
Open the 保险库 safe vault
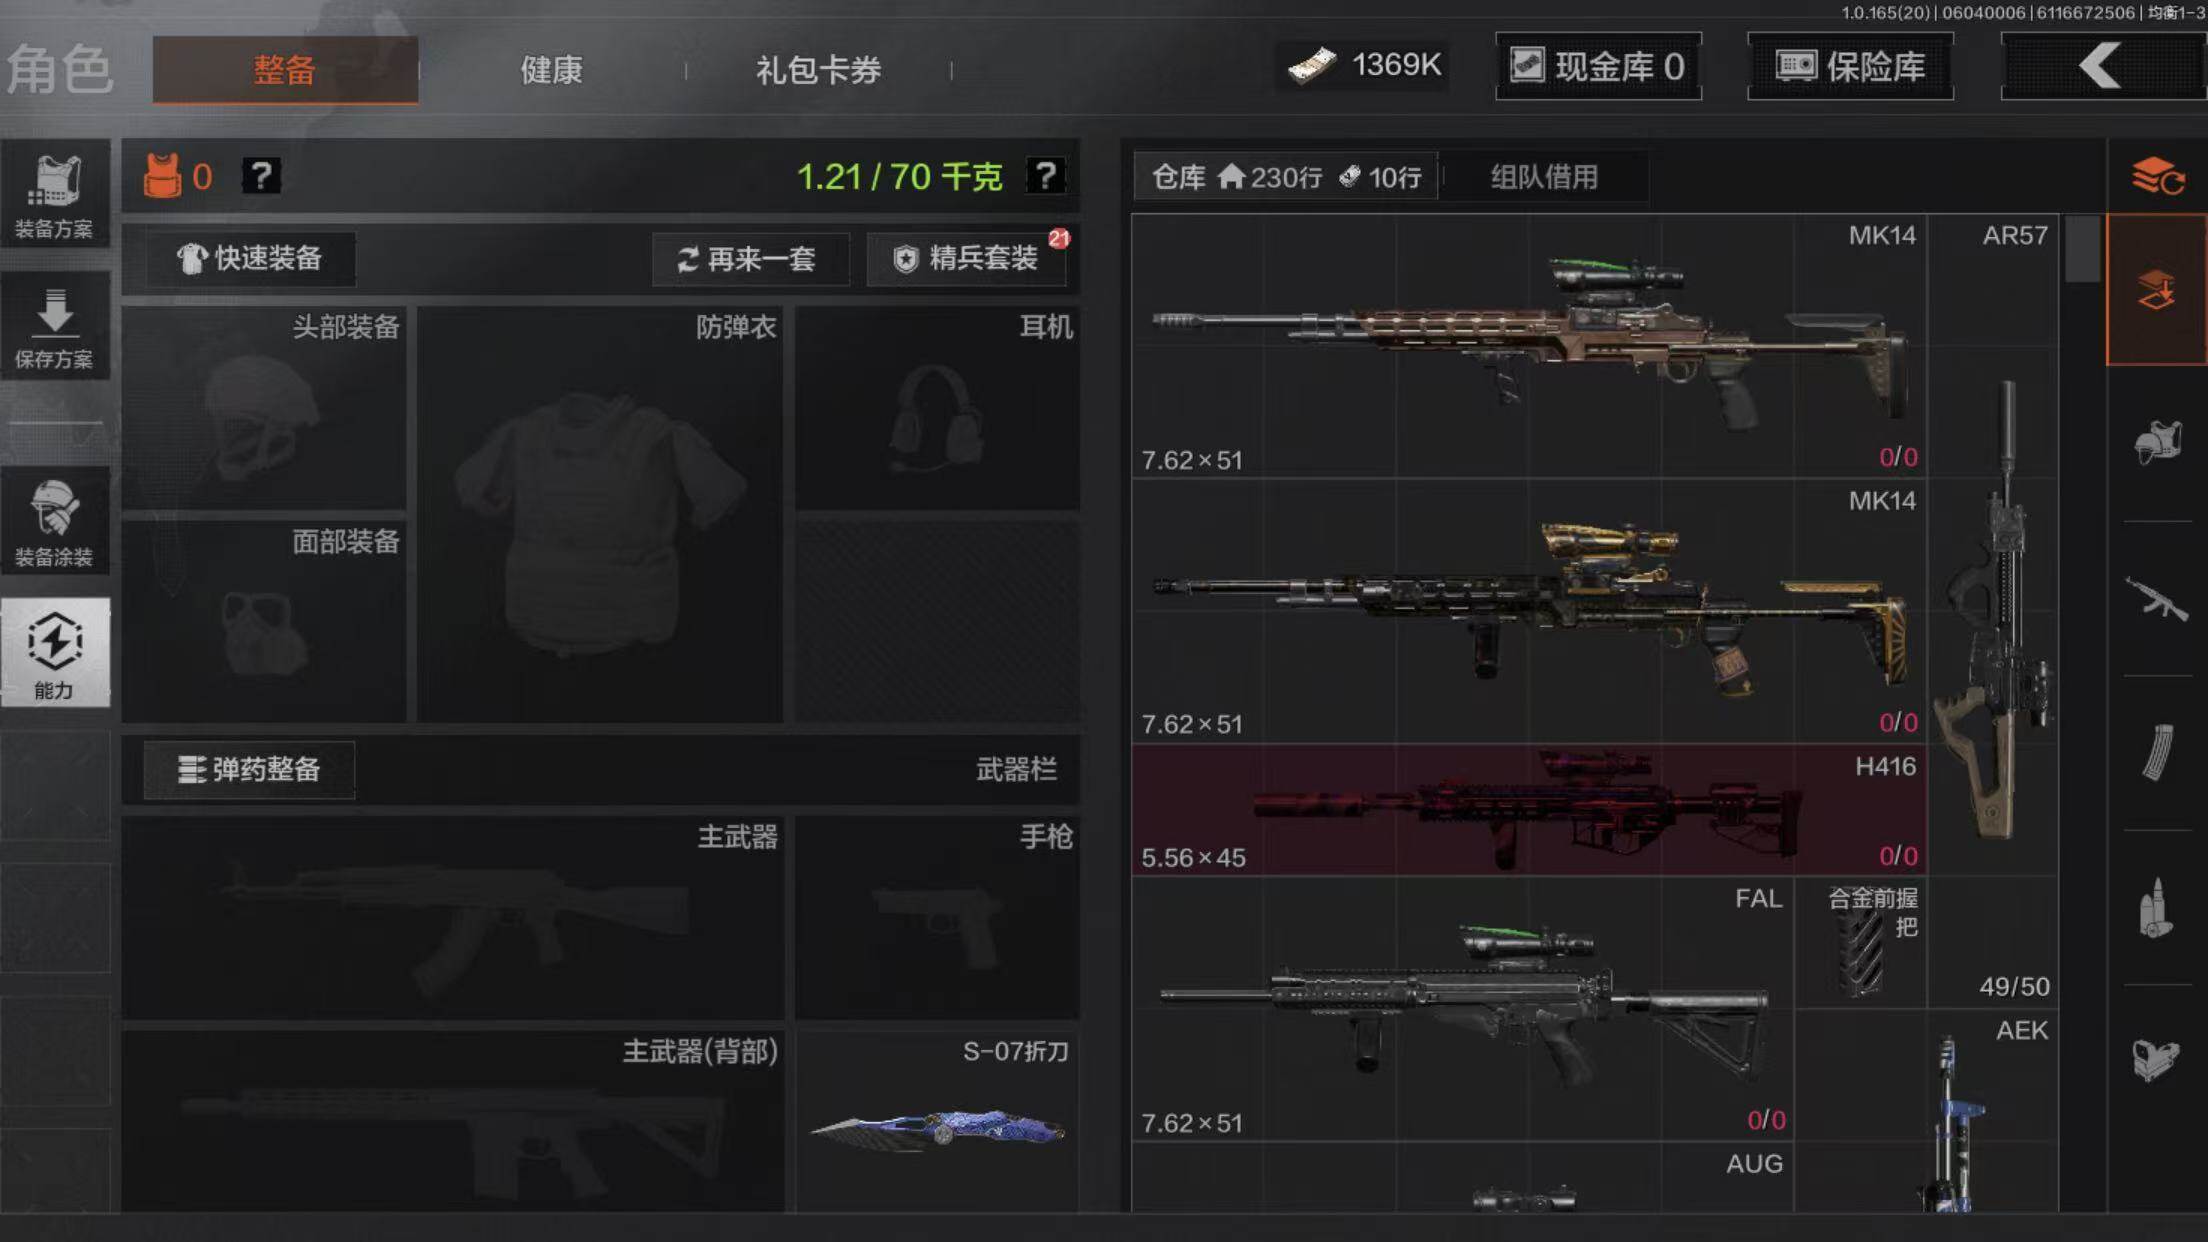click(x=1850, y=67)
